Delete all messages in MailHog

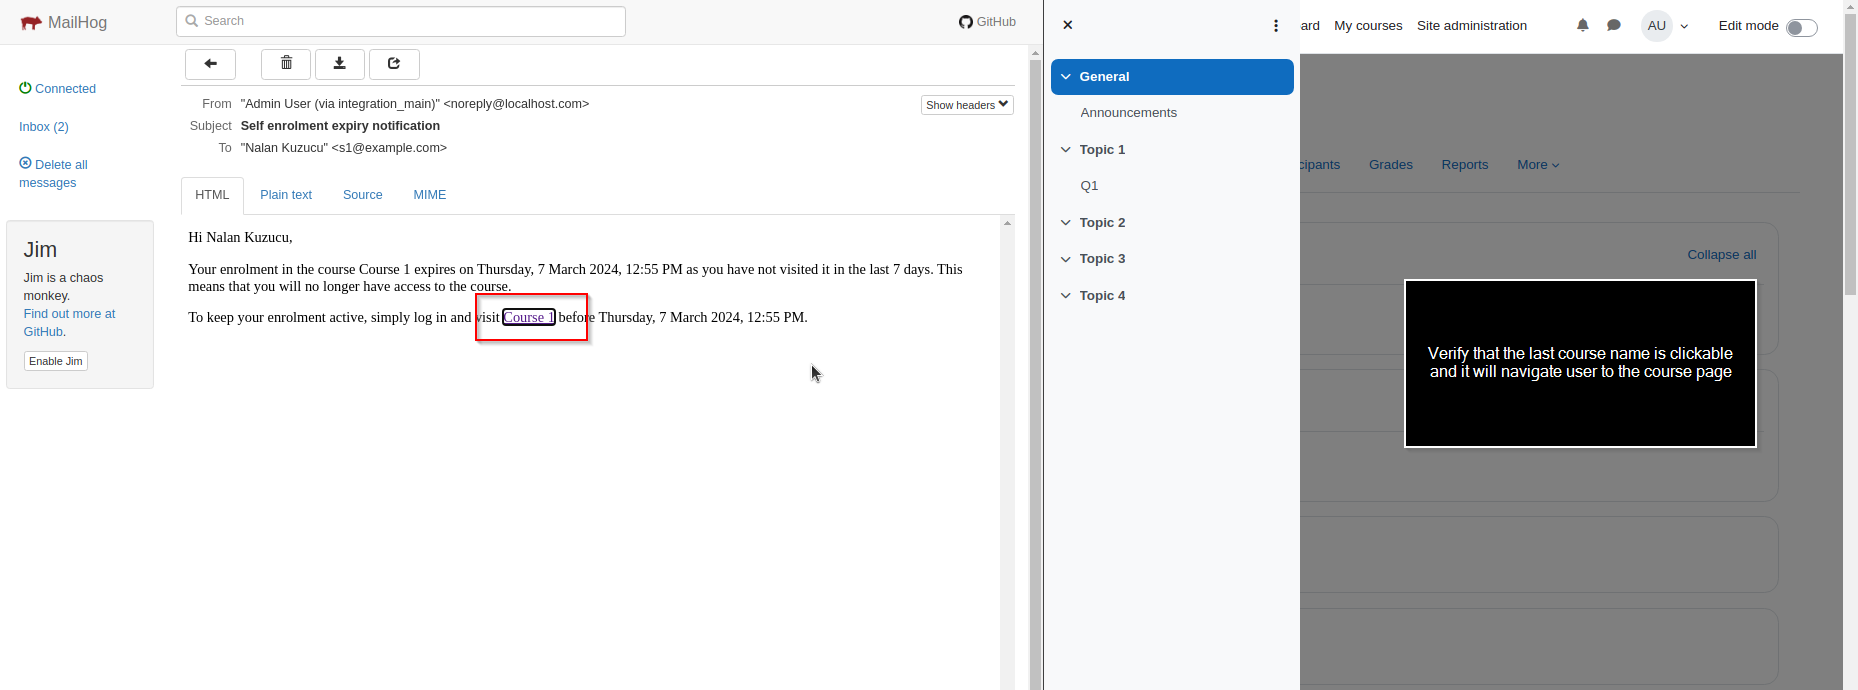pyautogui.click(x=53, y=173)
